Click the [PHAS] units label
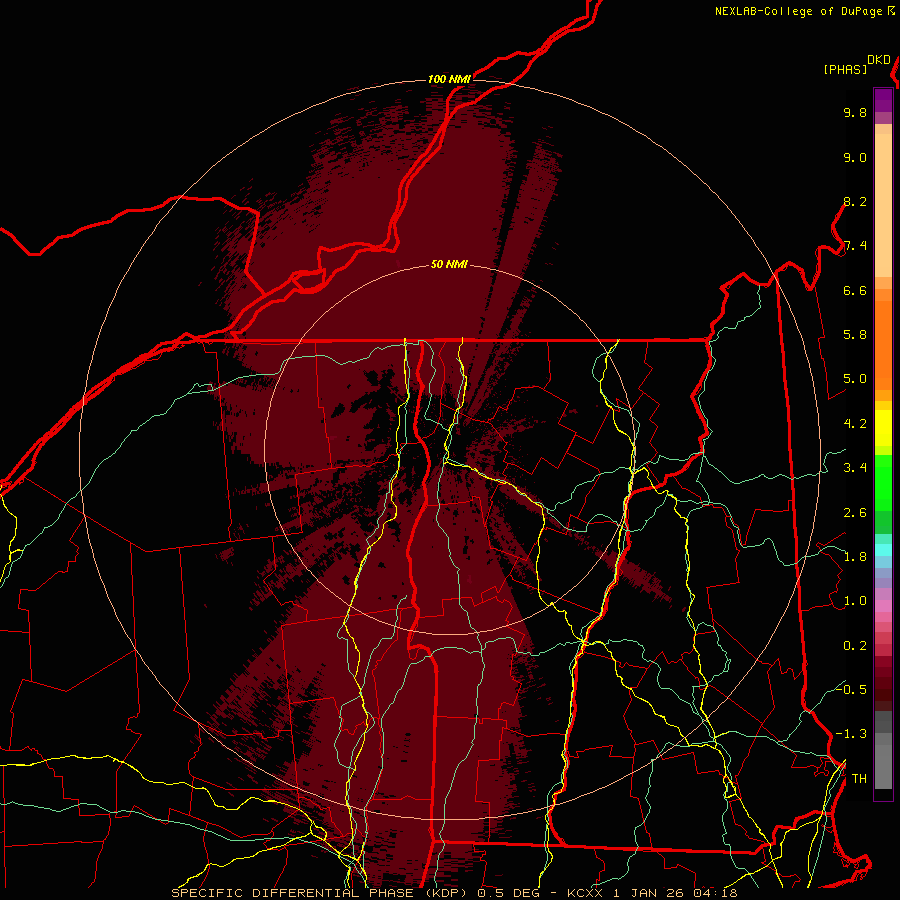The height and width of the screenshot is (900, 900). point(845,69)
